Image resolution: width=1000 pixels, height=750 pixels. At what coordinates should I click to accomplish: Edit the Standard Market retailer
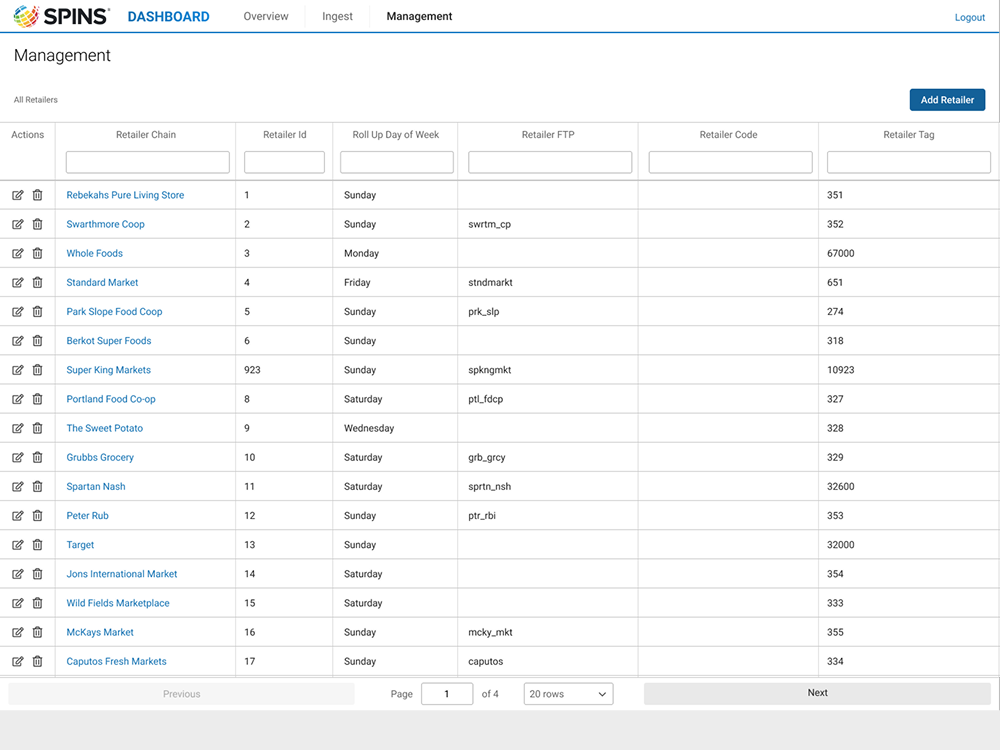coord(18,283)
